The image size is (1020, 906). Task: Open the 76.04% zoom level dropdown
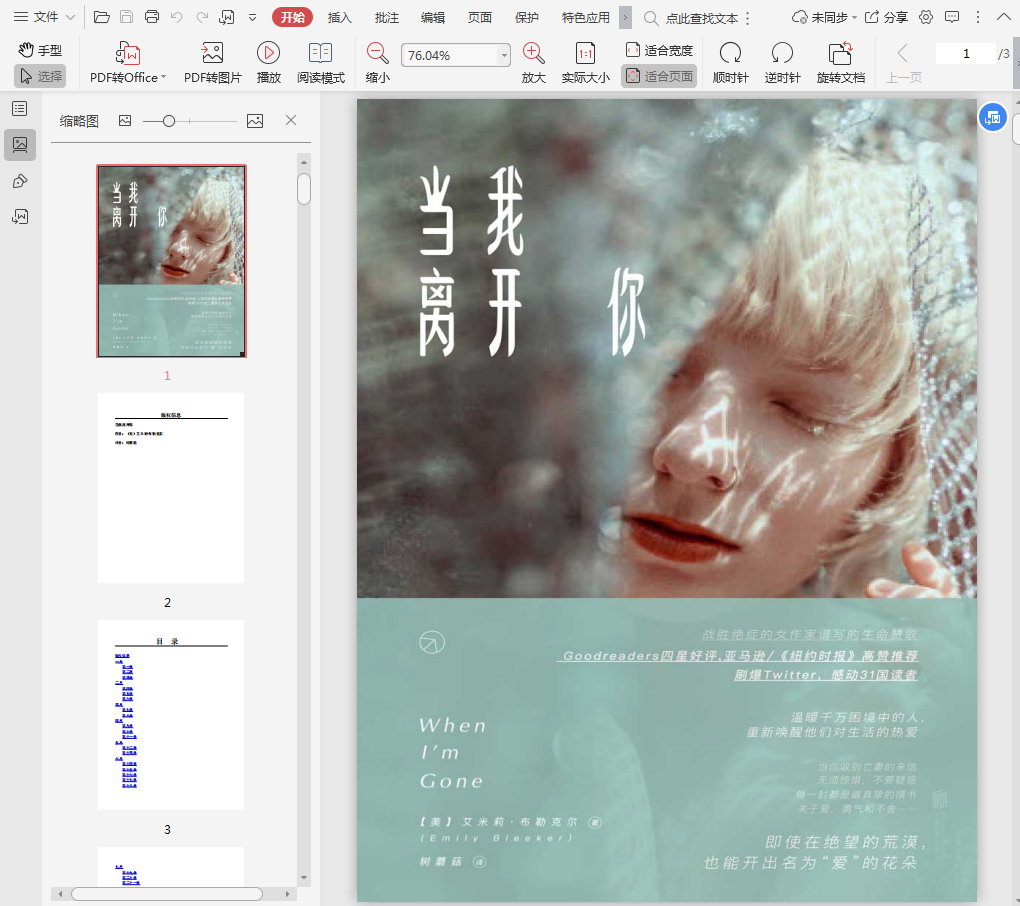point(503,55)
